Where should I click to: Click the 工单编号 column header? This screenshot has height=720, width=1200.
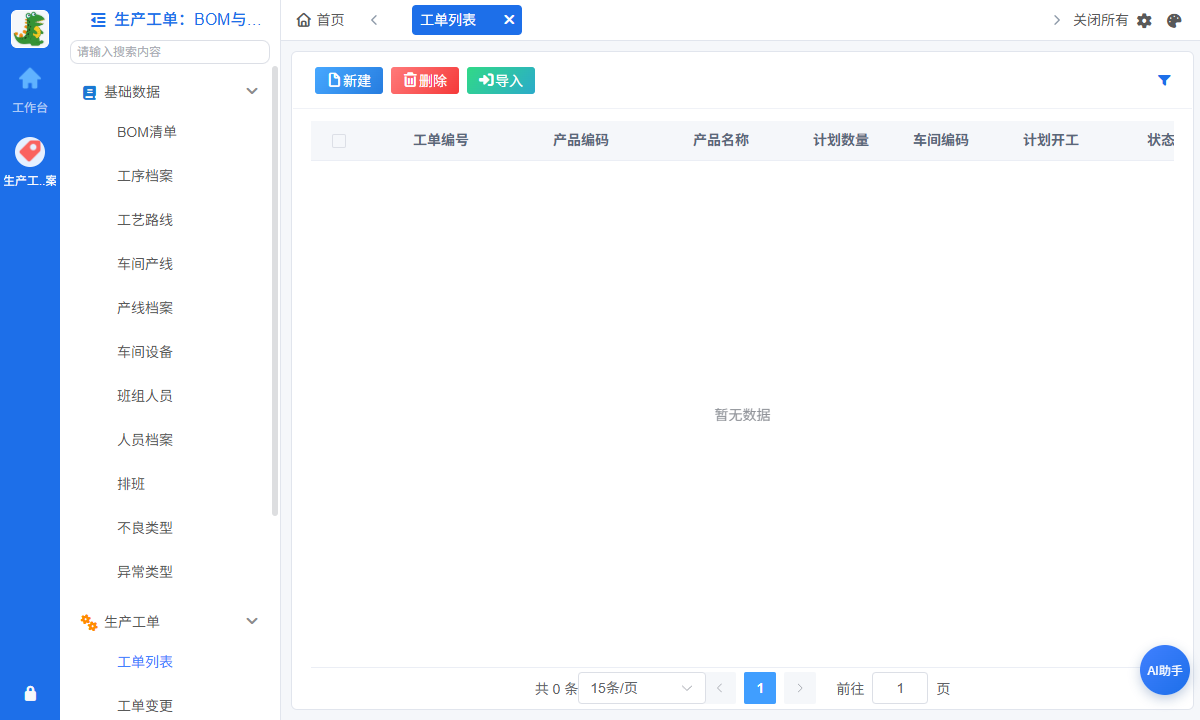pyautogui.click(x=441, y=141)
